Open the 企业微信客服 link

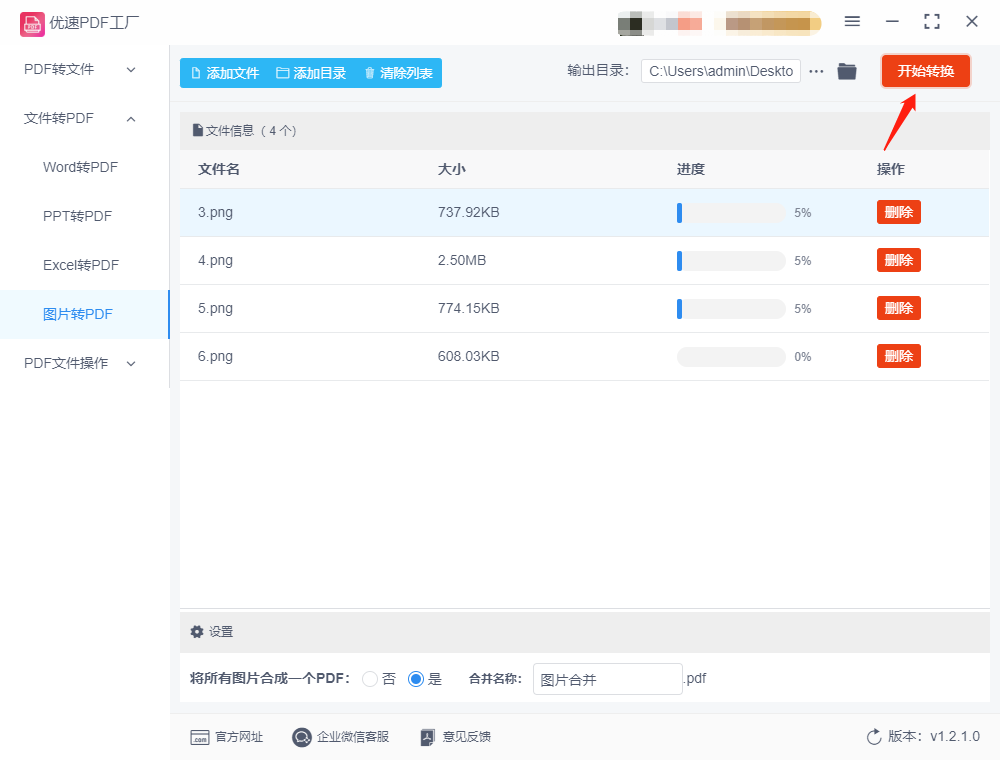[x=353, y=737]
